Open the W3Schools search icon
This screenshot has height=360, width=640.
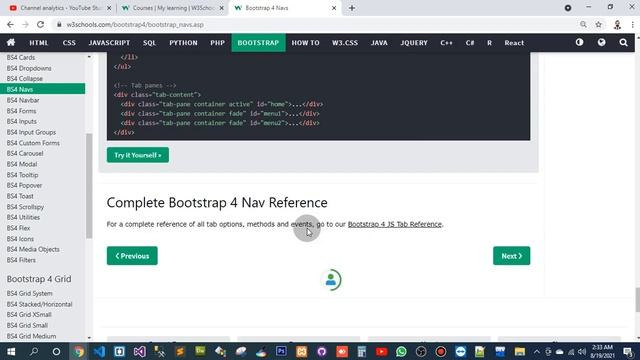click(623, 42)
